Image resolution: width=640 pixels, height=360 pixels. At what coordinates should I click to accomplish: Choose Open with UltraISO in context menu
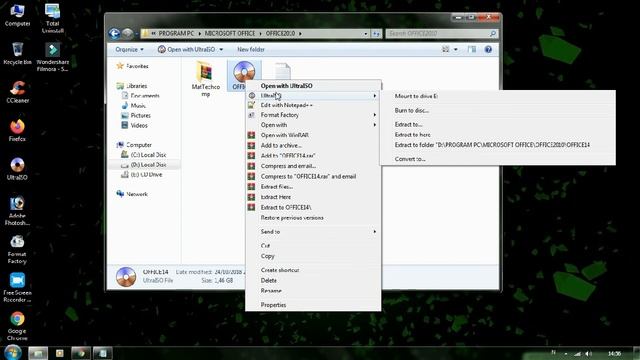tap(313, 86)
